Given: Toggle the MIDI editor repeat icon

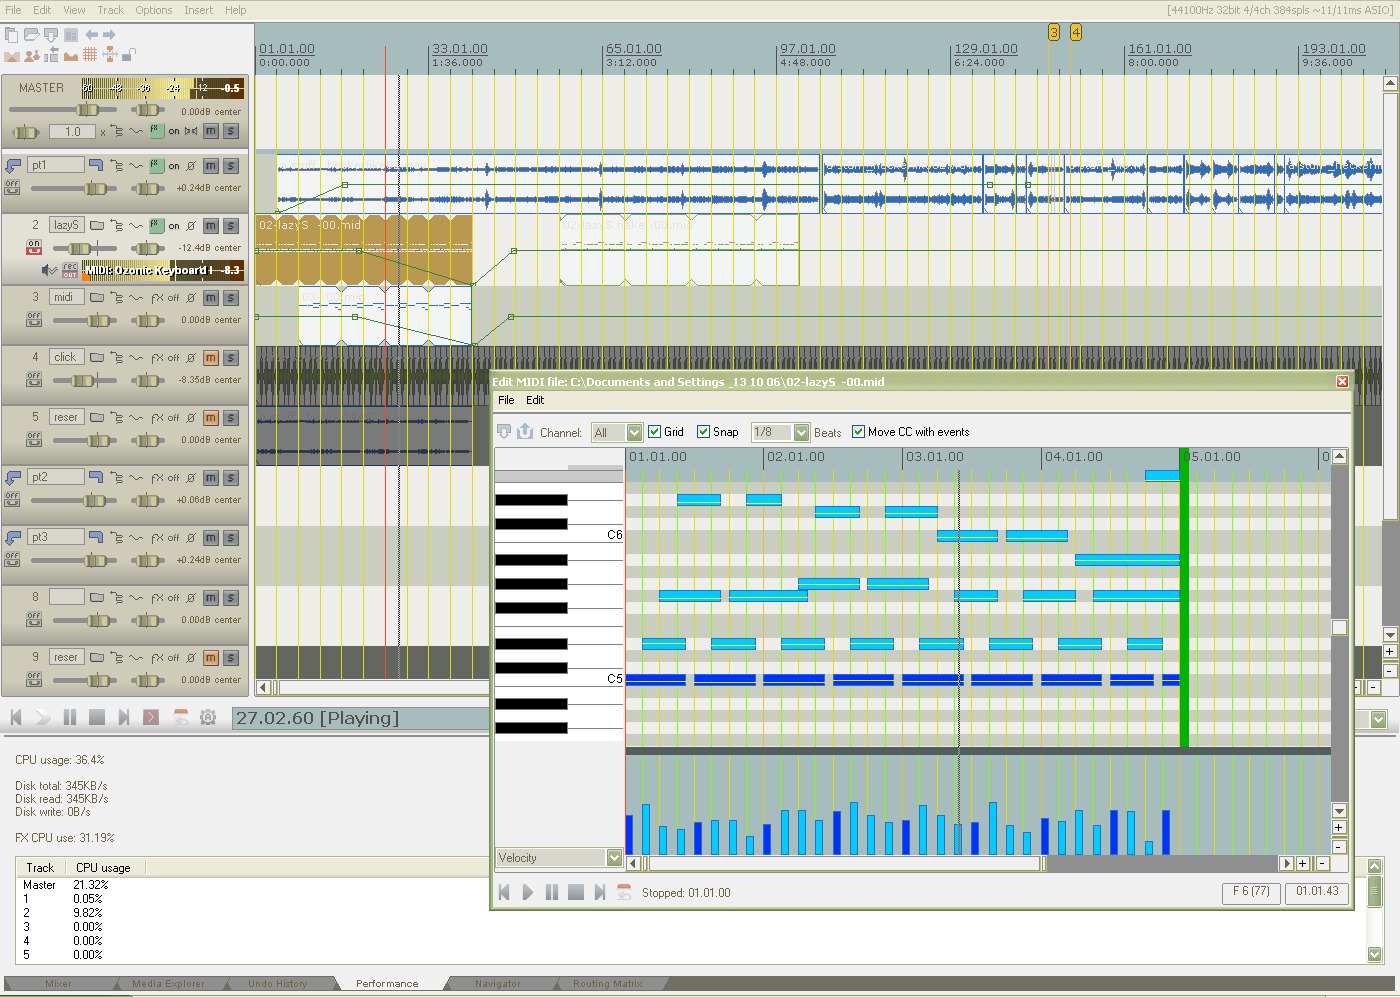Looking at the screenshot, I should (x=624, y=892).
